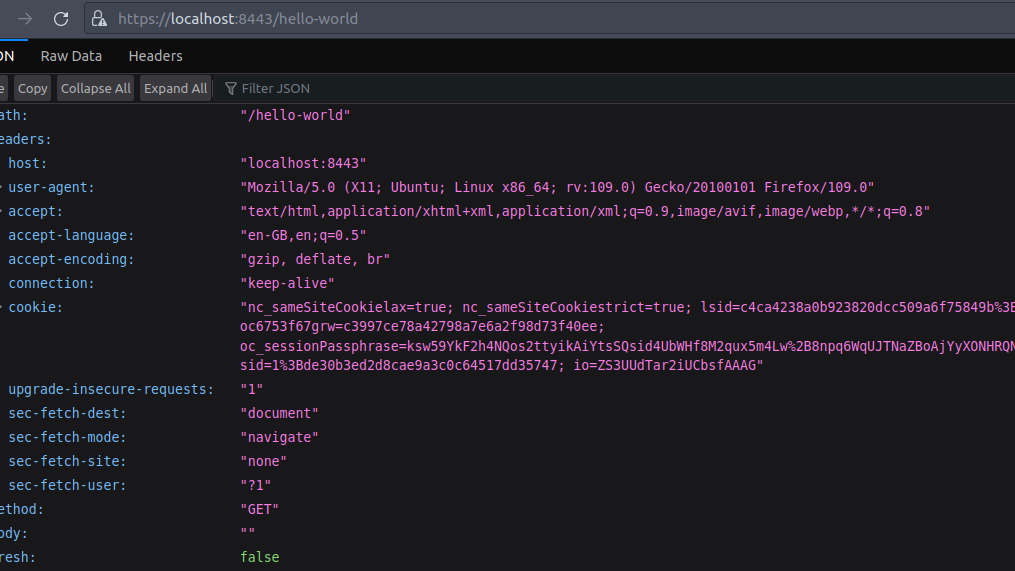Select the cookie key
Viewport: 1015px width, 571px height.
click(36, 307)
